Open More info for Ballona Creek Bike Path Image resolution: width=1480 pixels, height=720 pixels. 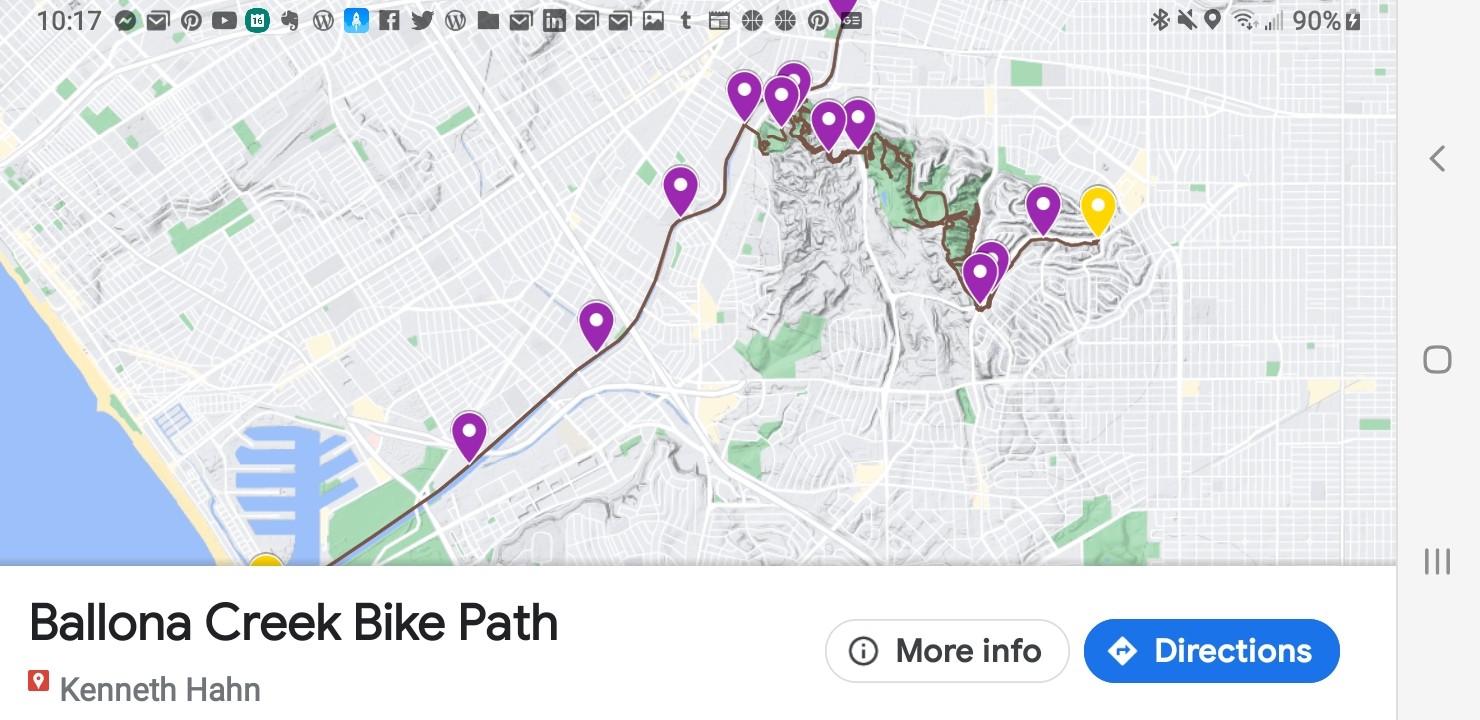[946, 651]
